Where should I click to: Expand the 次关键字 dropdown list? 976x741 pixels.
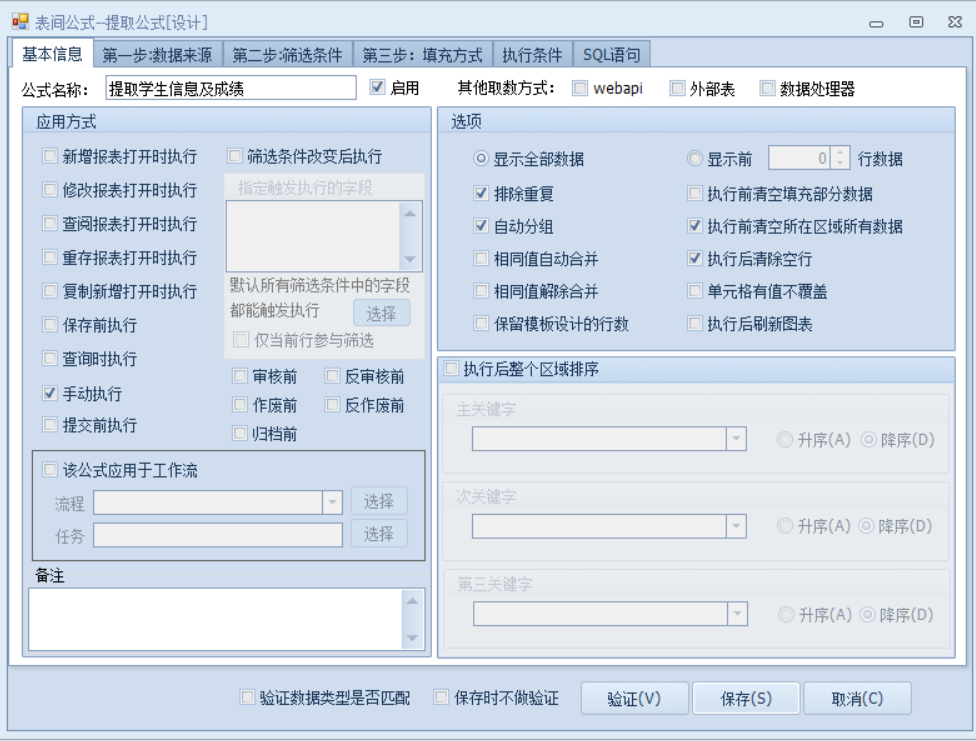click(736, 526)
